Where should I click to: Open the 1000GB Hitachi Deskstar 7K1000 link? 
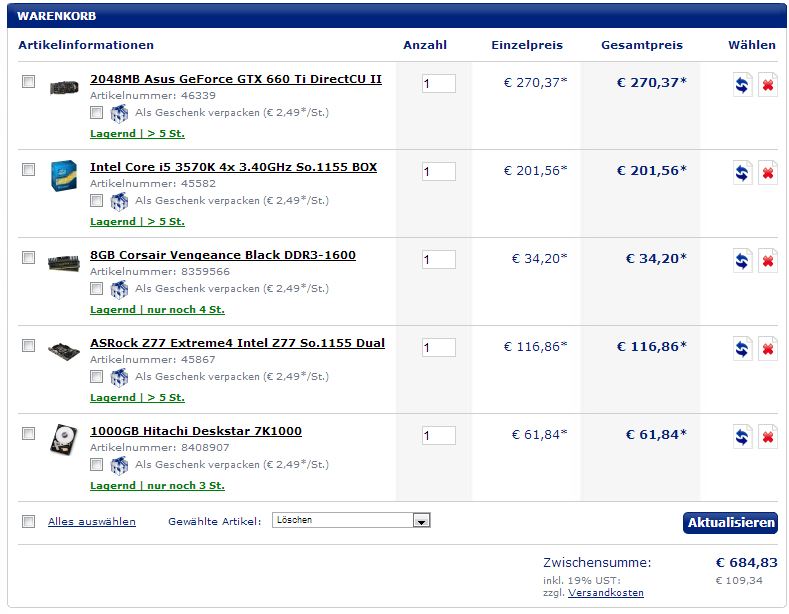tap(196, 431)
